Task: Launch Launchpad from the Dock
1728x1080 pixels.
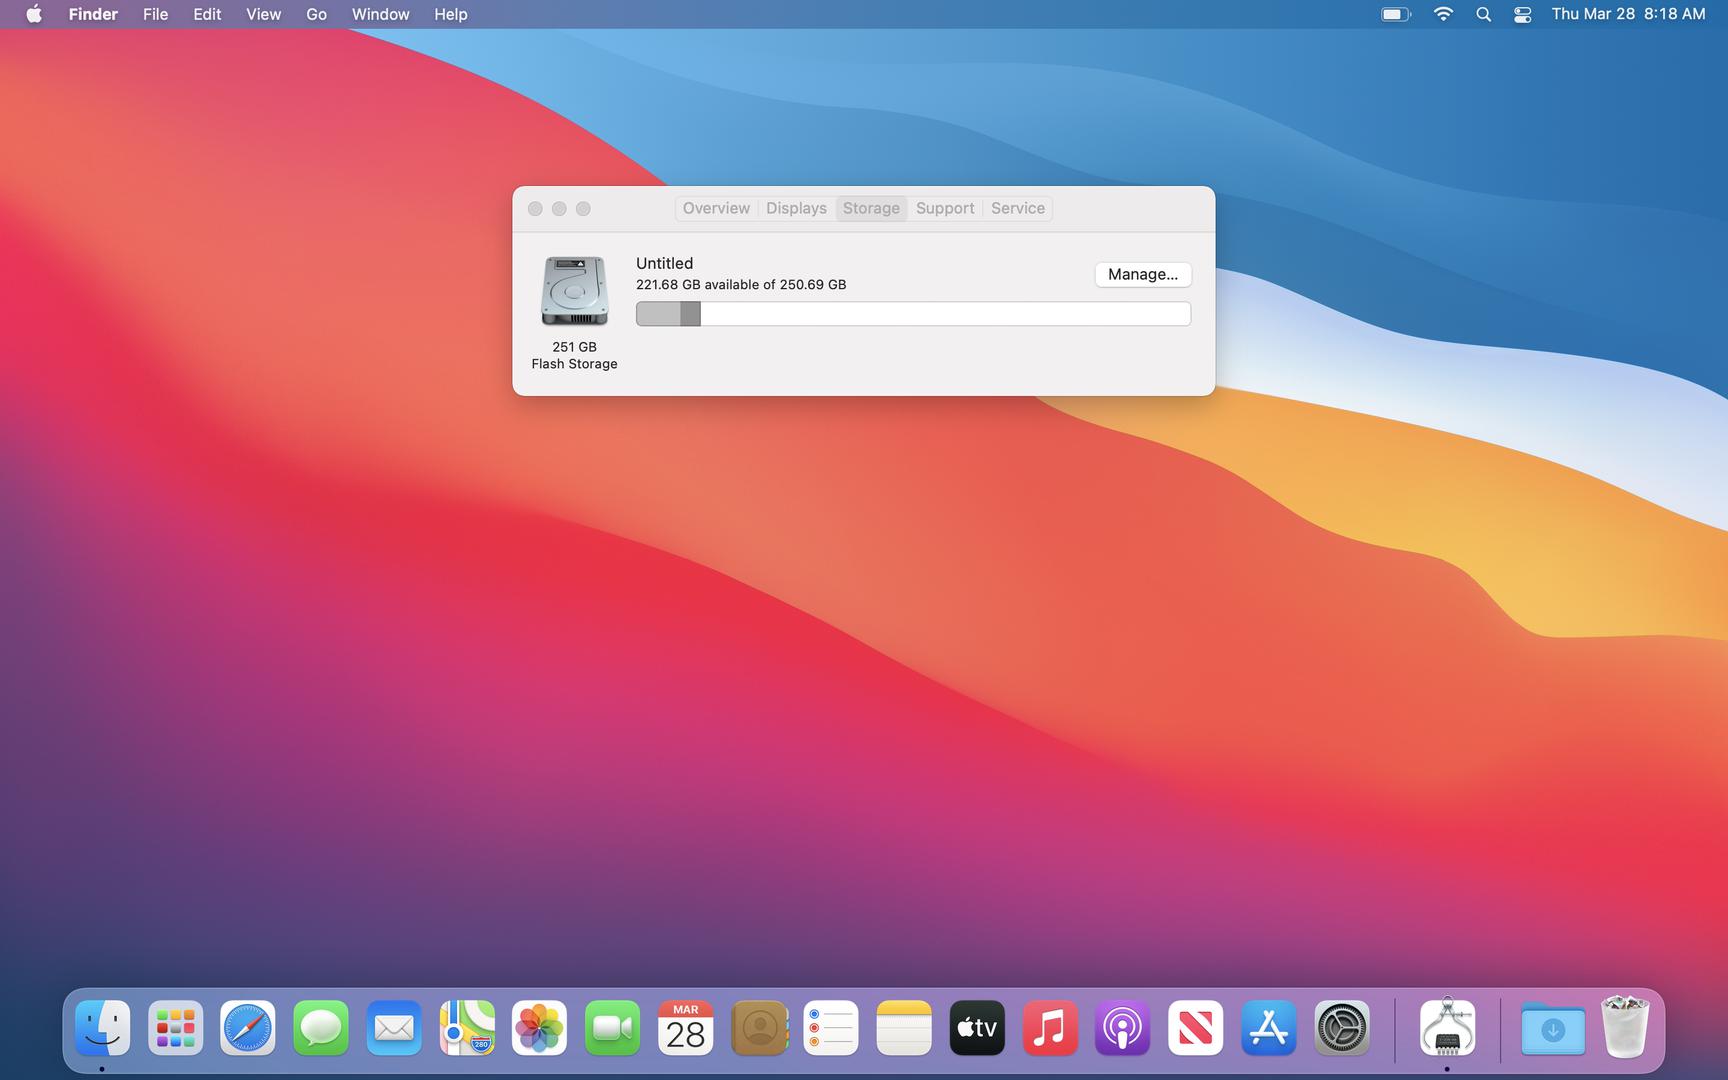Action: [x=175, y=1028]
